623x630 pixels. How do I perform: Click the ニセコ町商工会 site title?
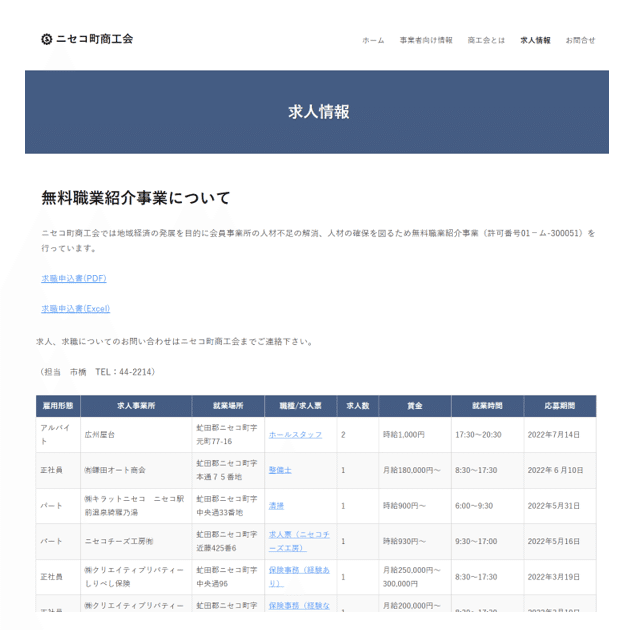[x=94, y=39]
